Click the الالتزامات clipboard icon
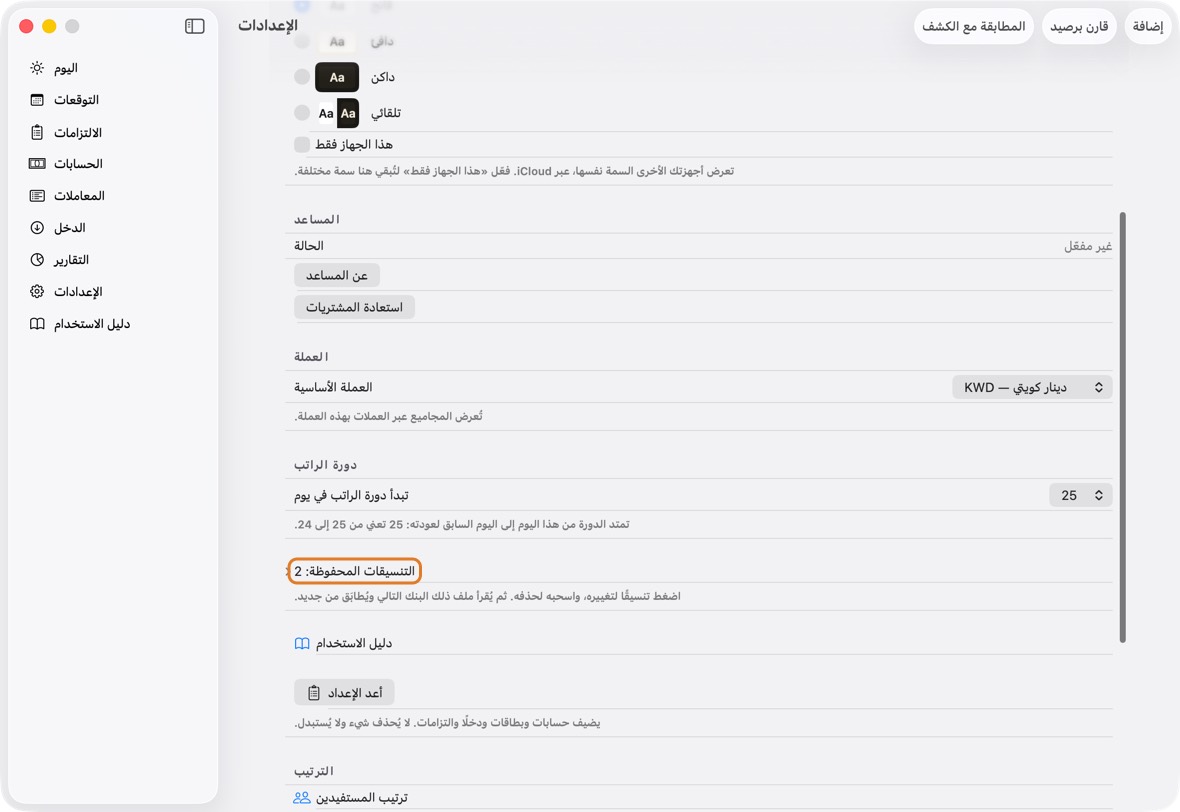 click(37, 132)
